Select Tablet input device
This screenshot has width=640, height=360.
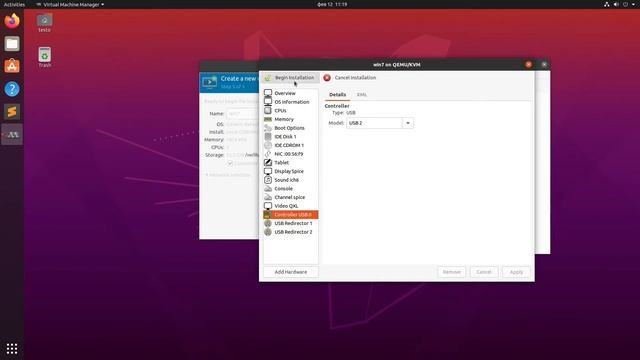click(291, 162)
